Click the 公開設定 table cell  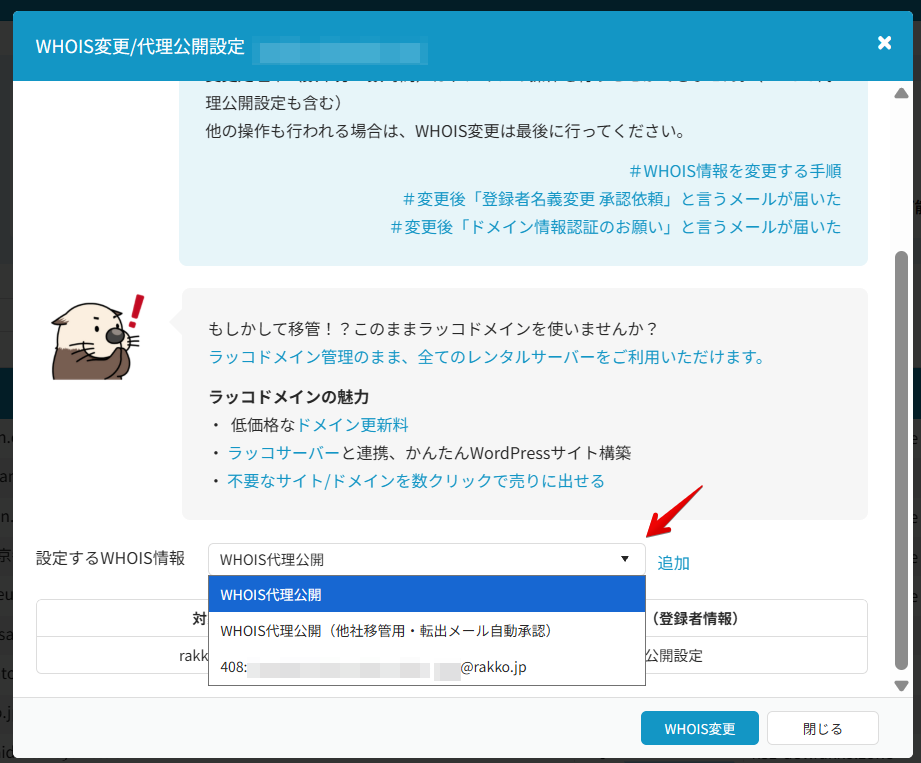674,656
